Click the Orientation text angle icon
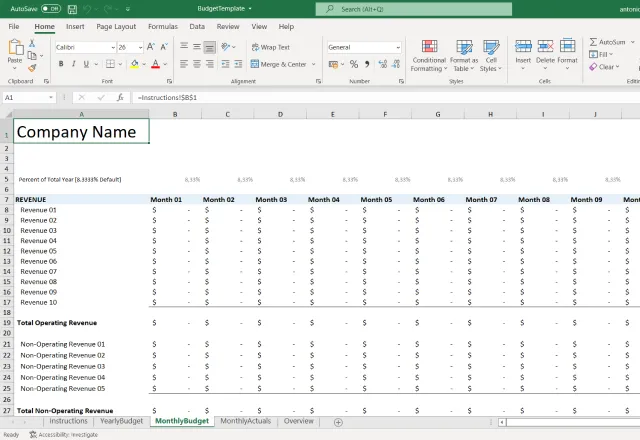The image size is (640, 440). point(226,47)
